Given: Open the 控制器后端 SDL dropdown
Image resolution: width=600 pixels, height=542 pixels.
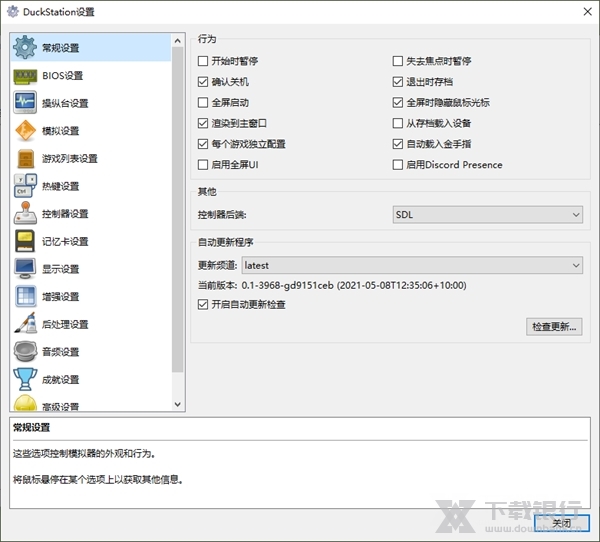Looking at the screenshot, I should [x=488, y=215].
